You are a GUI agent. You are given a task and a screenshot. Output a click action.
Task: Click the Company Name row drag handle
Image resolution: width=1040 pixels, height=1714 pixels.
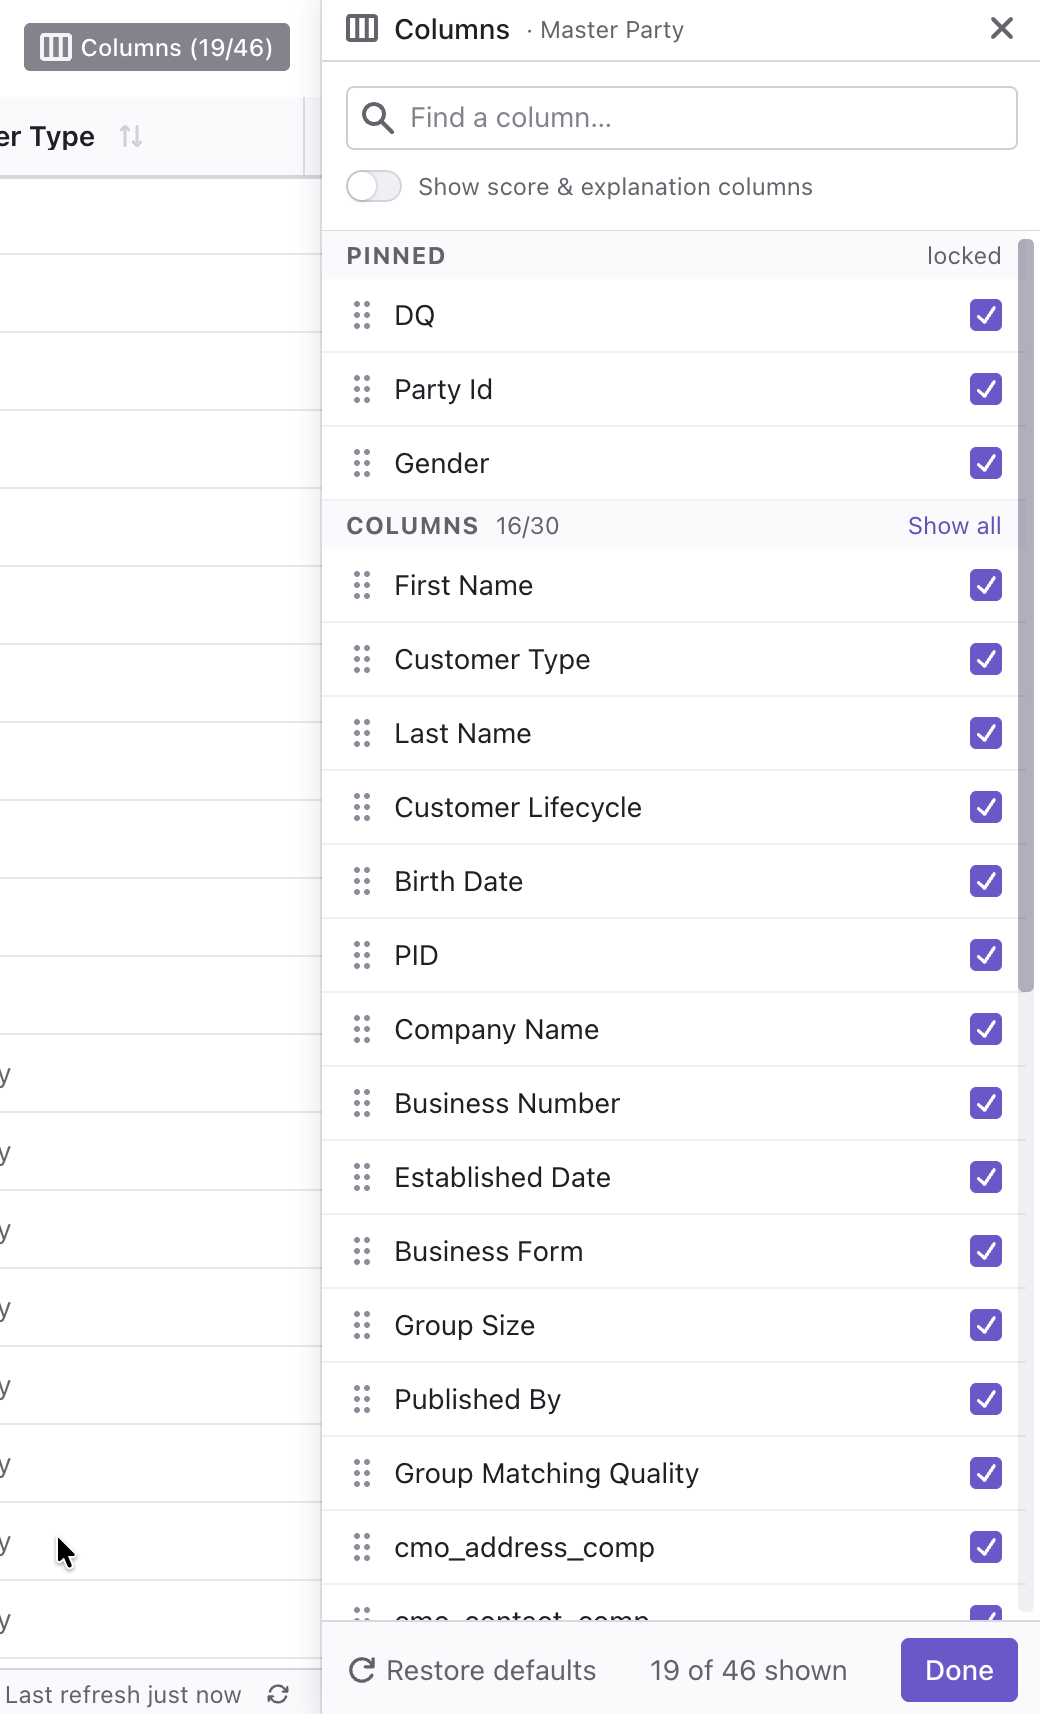(x=362, y=1029)
